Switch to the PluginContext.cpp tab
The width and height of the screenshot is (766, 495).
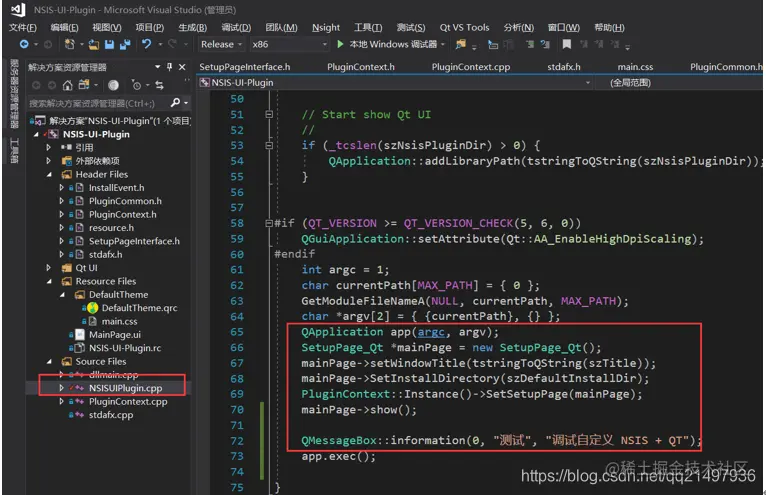click(470, 67)
